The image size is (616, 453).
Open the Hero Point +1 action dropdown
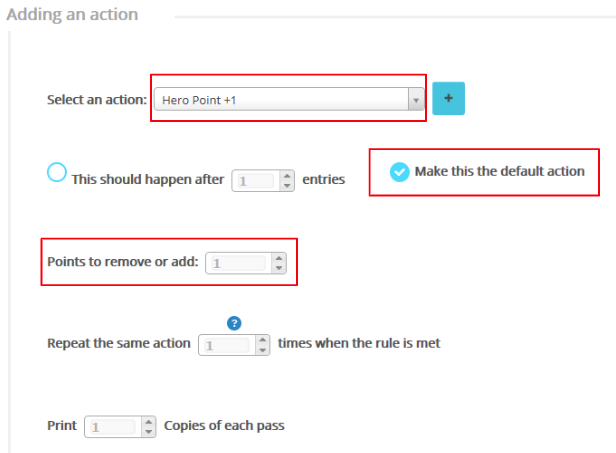click(x=280, y=99)
